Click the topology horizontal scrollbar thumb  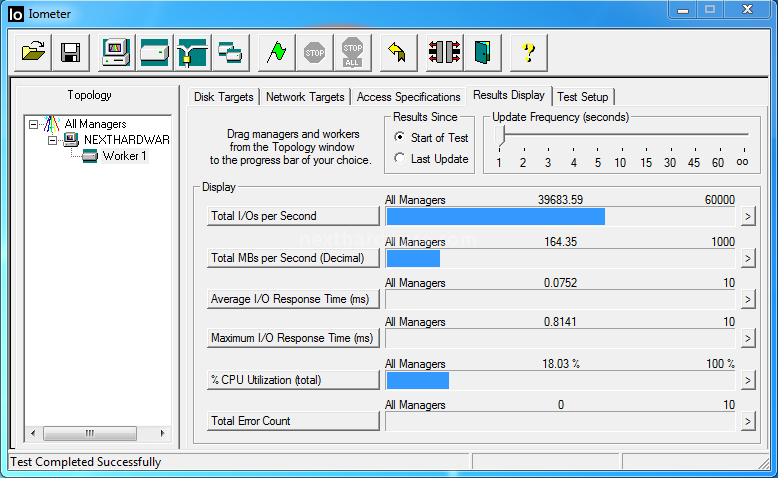[90, 433]
